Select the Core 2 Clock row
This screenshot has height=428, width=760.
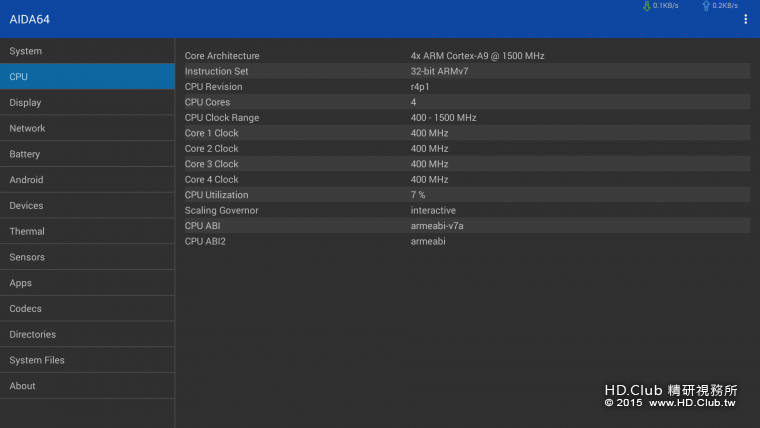tap(467, 148)
